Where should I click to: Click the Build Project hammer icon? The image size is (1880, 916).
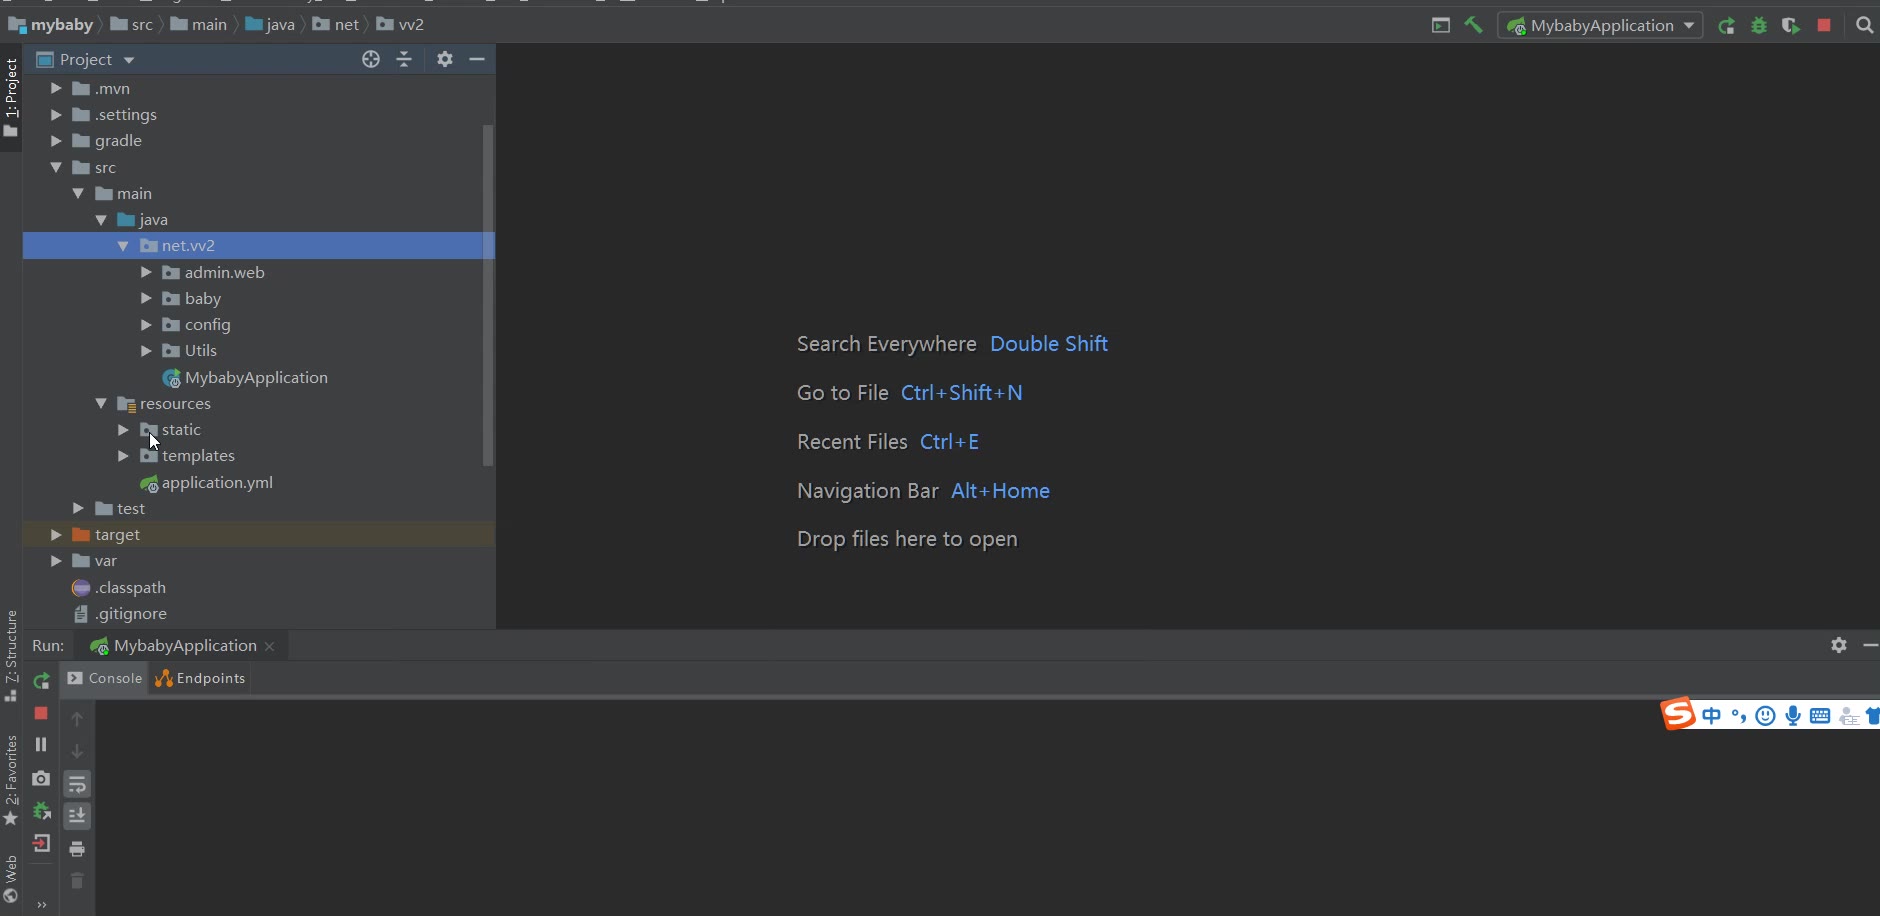pyautogui.click(x=1473, y=25)
